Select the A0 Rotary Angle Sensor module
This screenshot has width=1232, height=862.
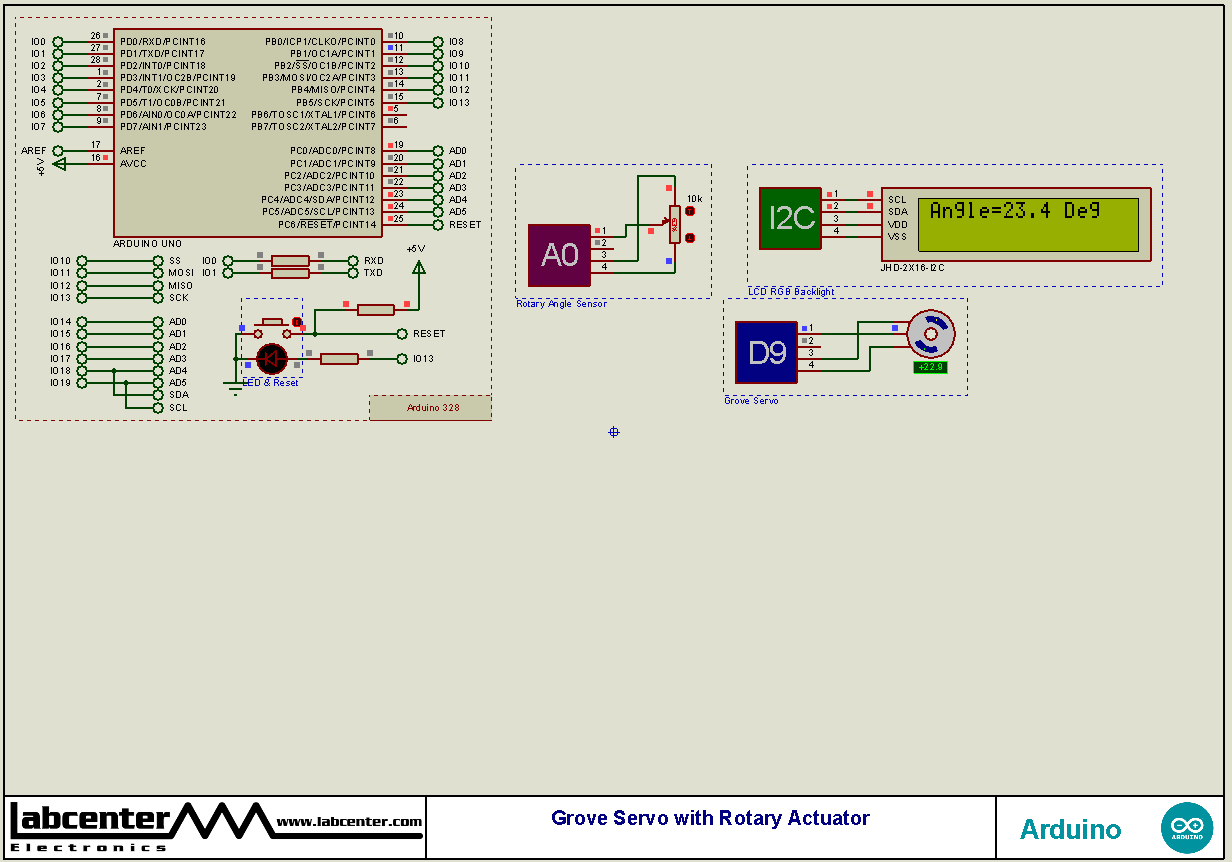coord(560,255)
